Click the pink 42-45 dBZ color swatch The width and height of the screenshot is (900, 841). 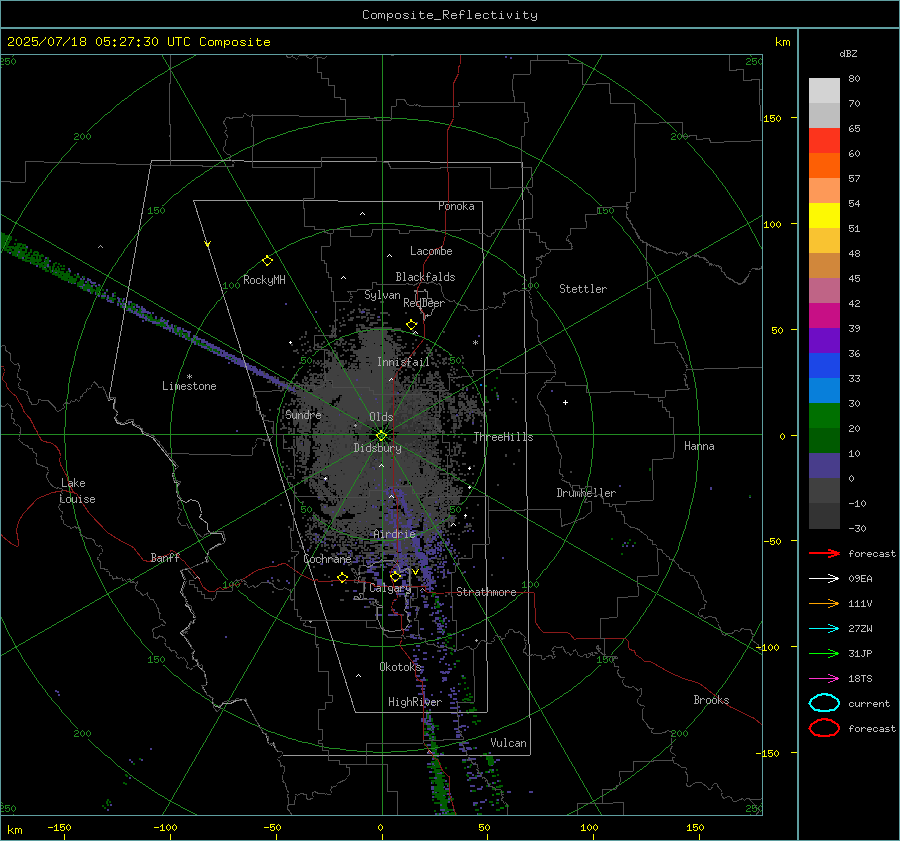click(824, 291)
